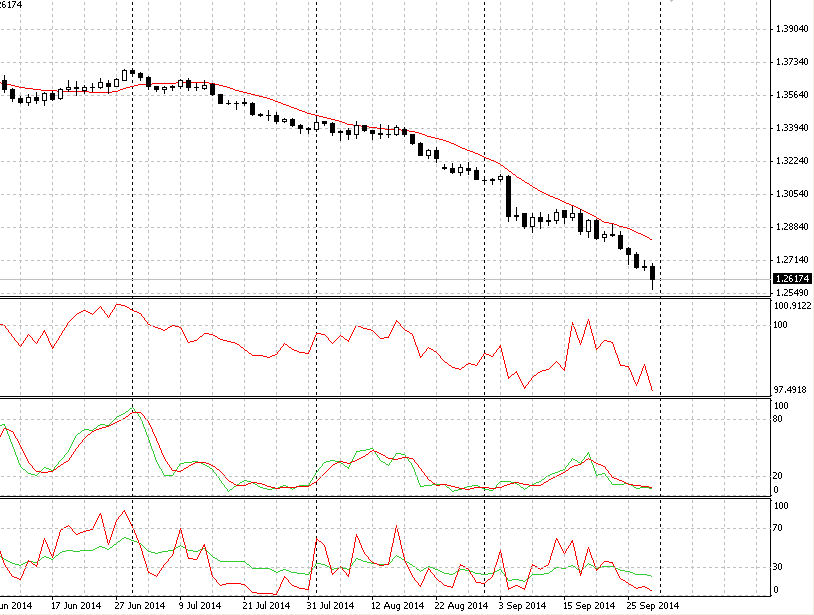This screenshot has height=615, width=814.
Task: Click the 17 Jun 2014 date label
Action: [76, 606]
